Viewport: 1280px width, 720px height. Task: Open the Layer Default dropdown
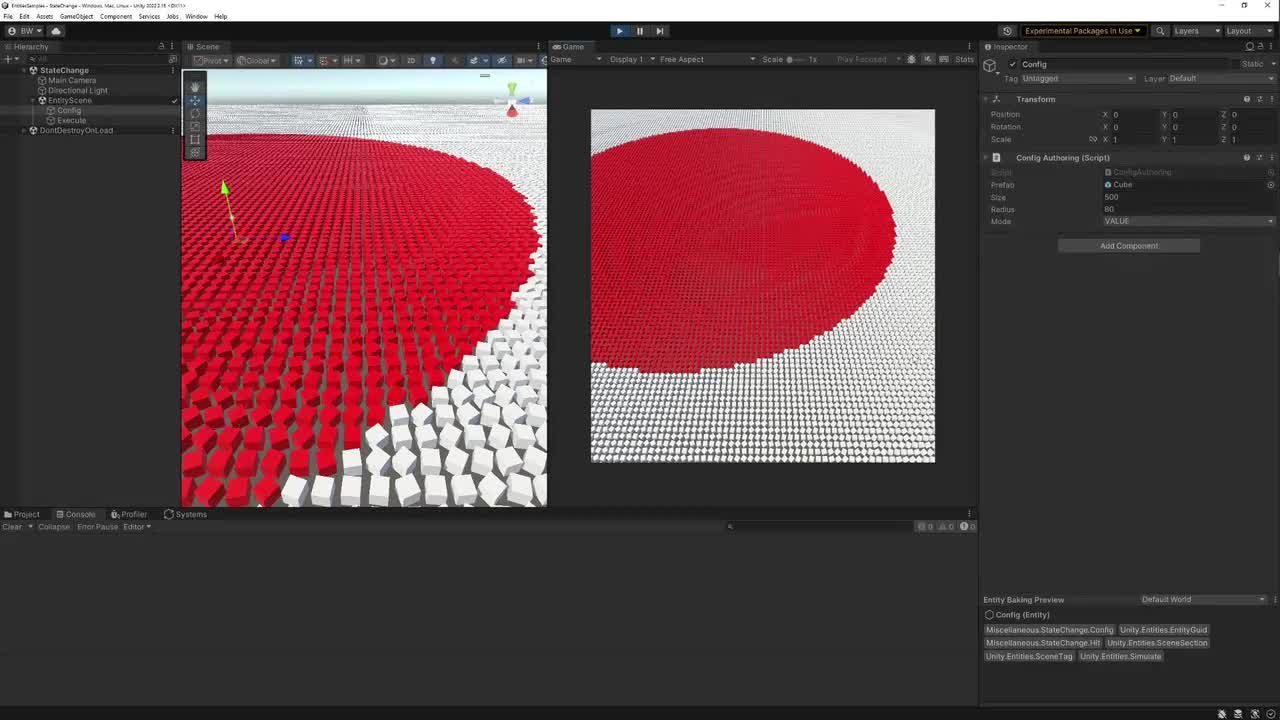pyautogui.click(x=1222, y=78)
